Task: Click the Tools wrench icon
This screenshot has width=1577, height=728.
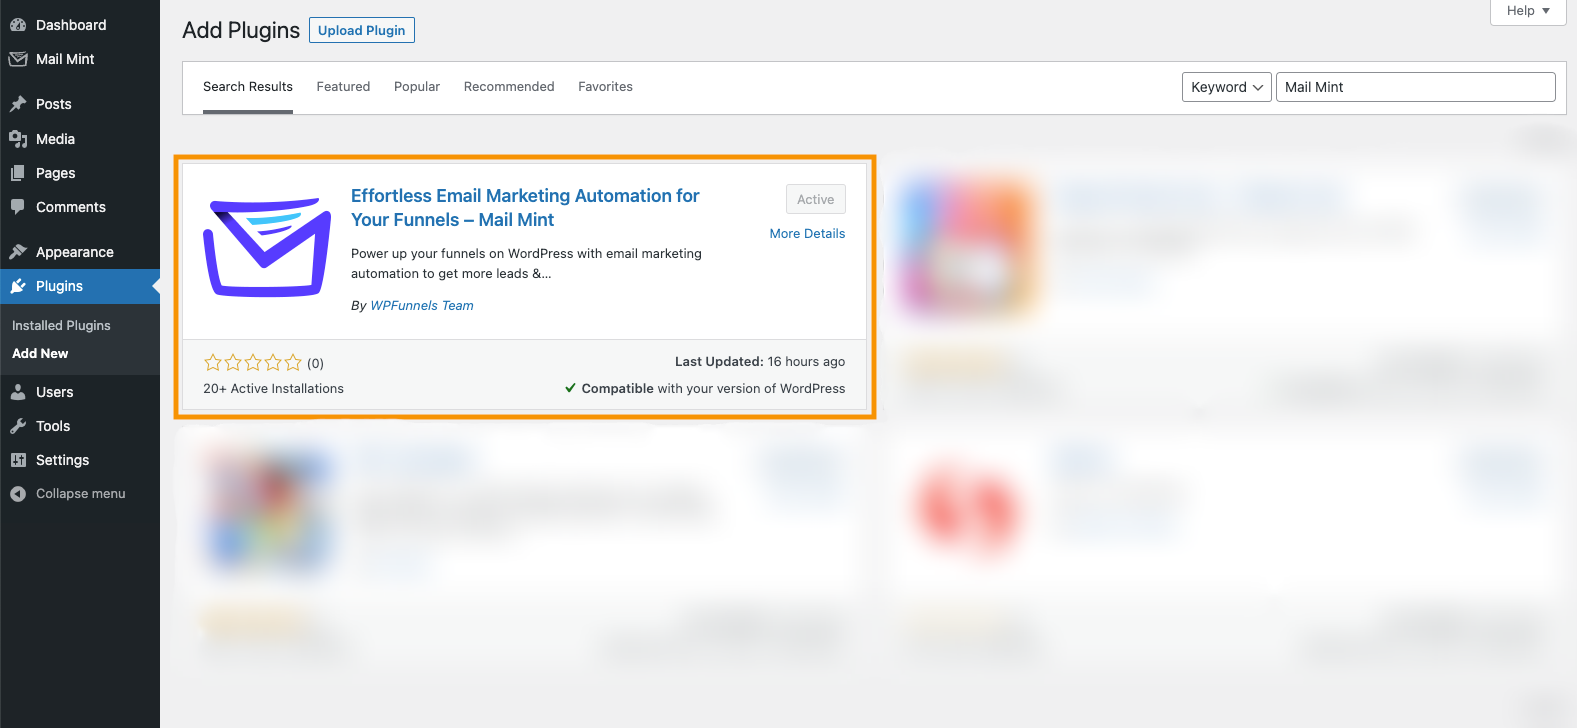Action: [x=18, y=426]
